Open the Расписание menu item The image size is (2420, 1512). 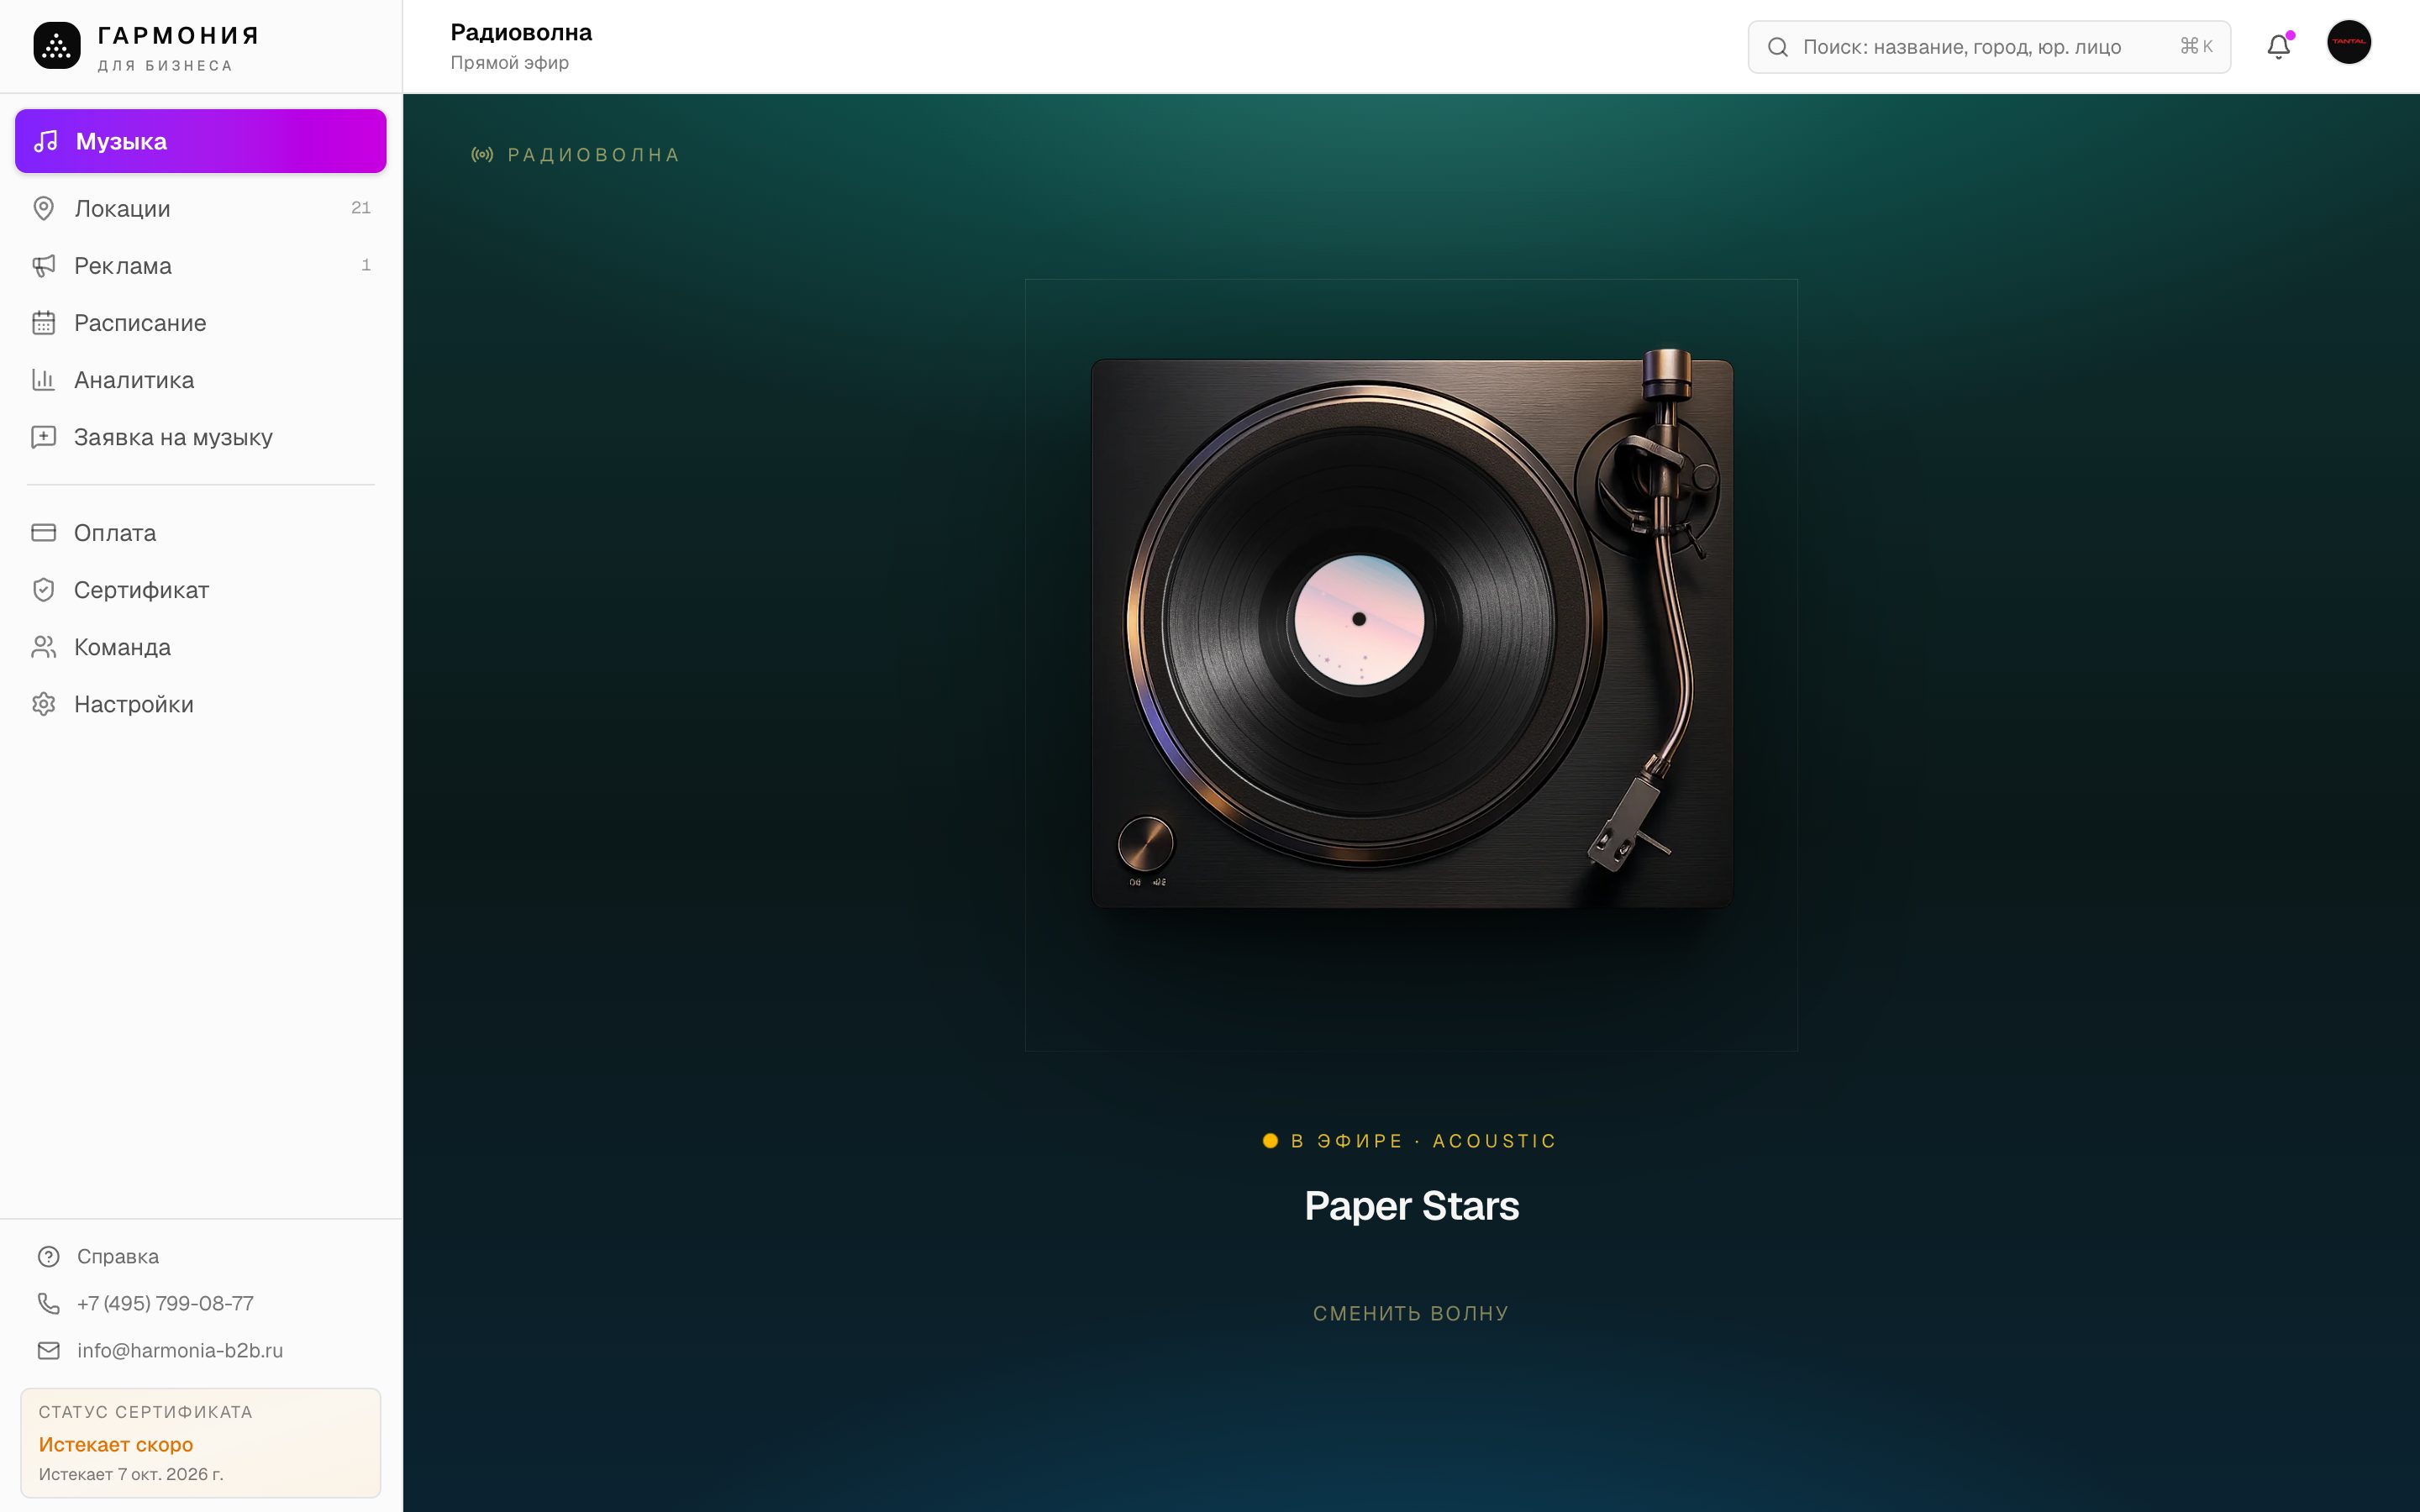(201, 322)
